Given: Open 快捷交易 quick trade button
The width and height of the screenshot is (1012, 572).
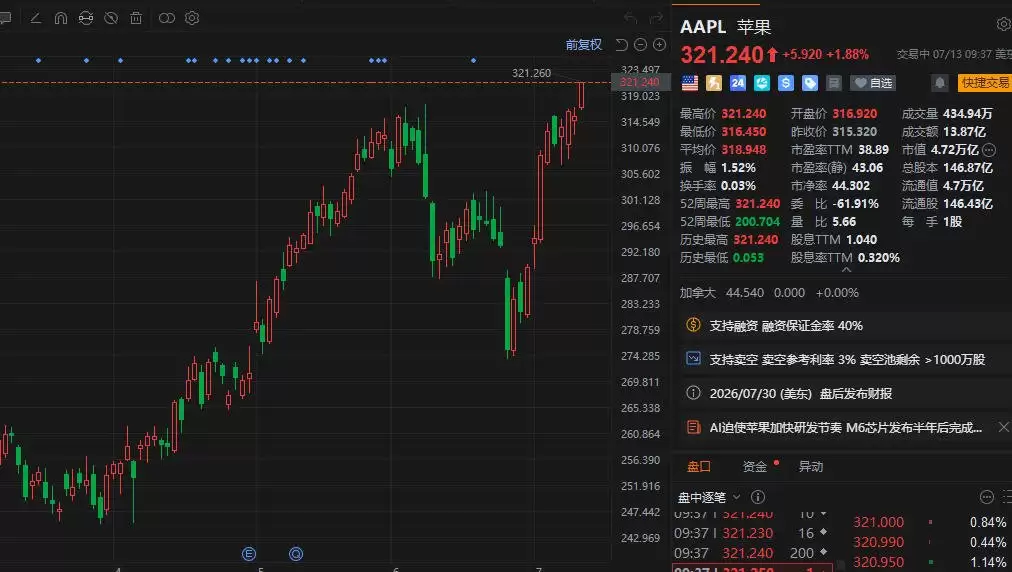Looking at the screenshot, I should click(984, 83).
